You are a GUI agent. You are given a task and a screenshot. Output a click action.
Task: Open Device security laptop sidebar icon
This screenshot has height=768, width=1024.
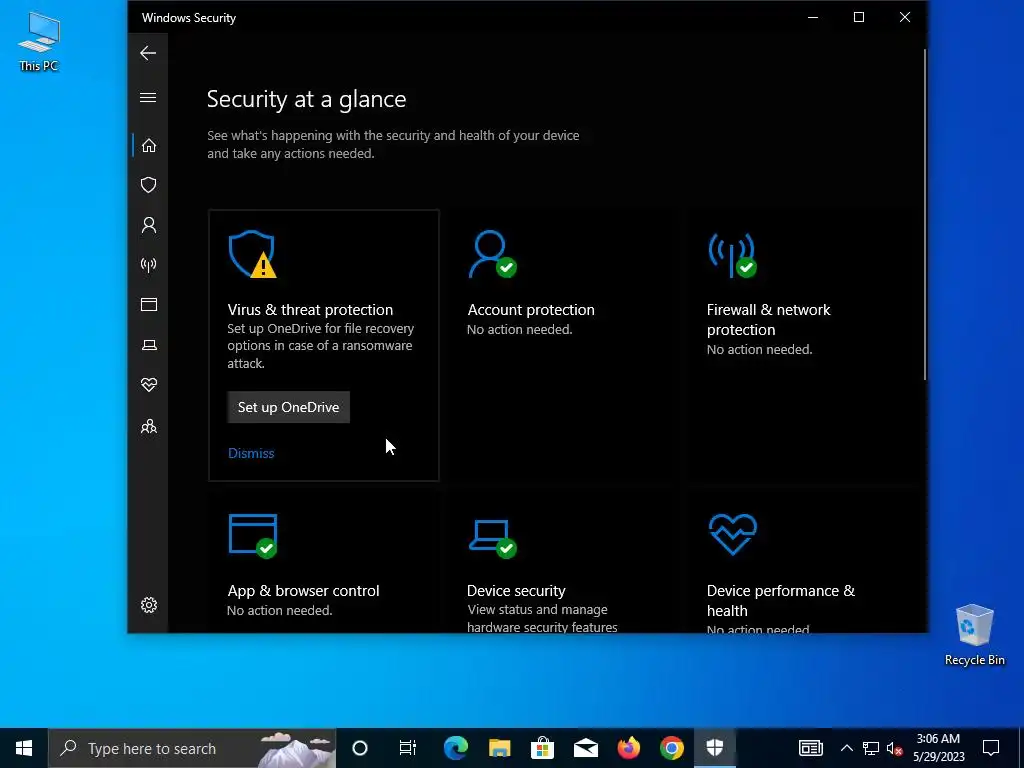[x=149, y=345]
